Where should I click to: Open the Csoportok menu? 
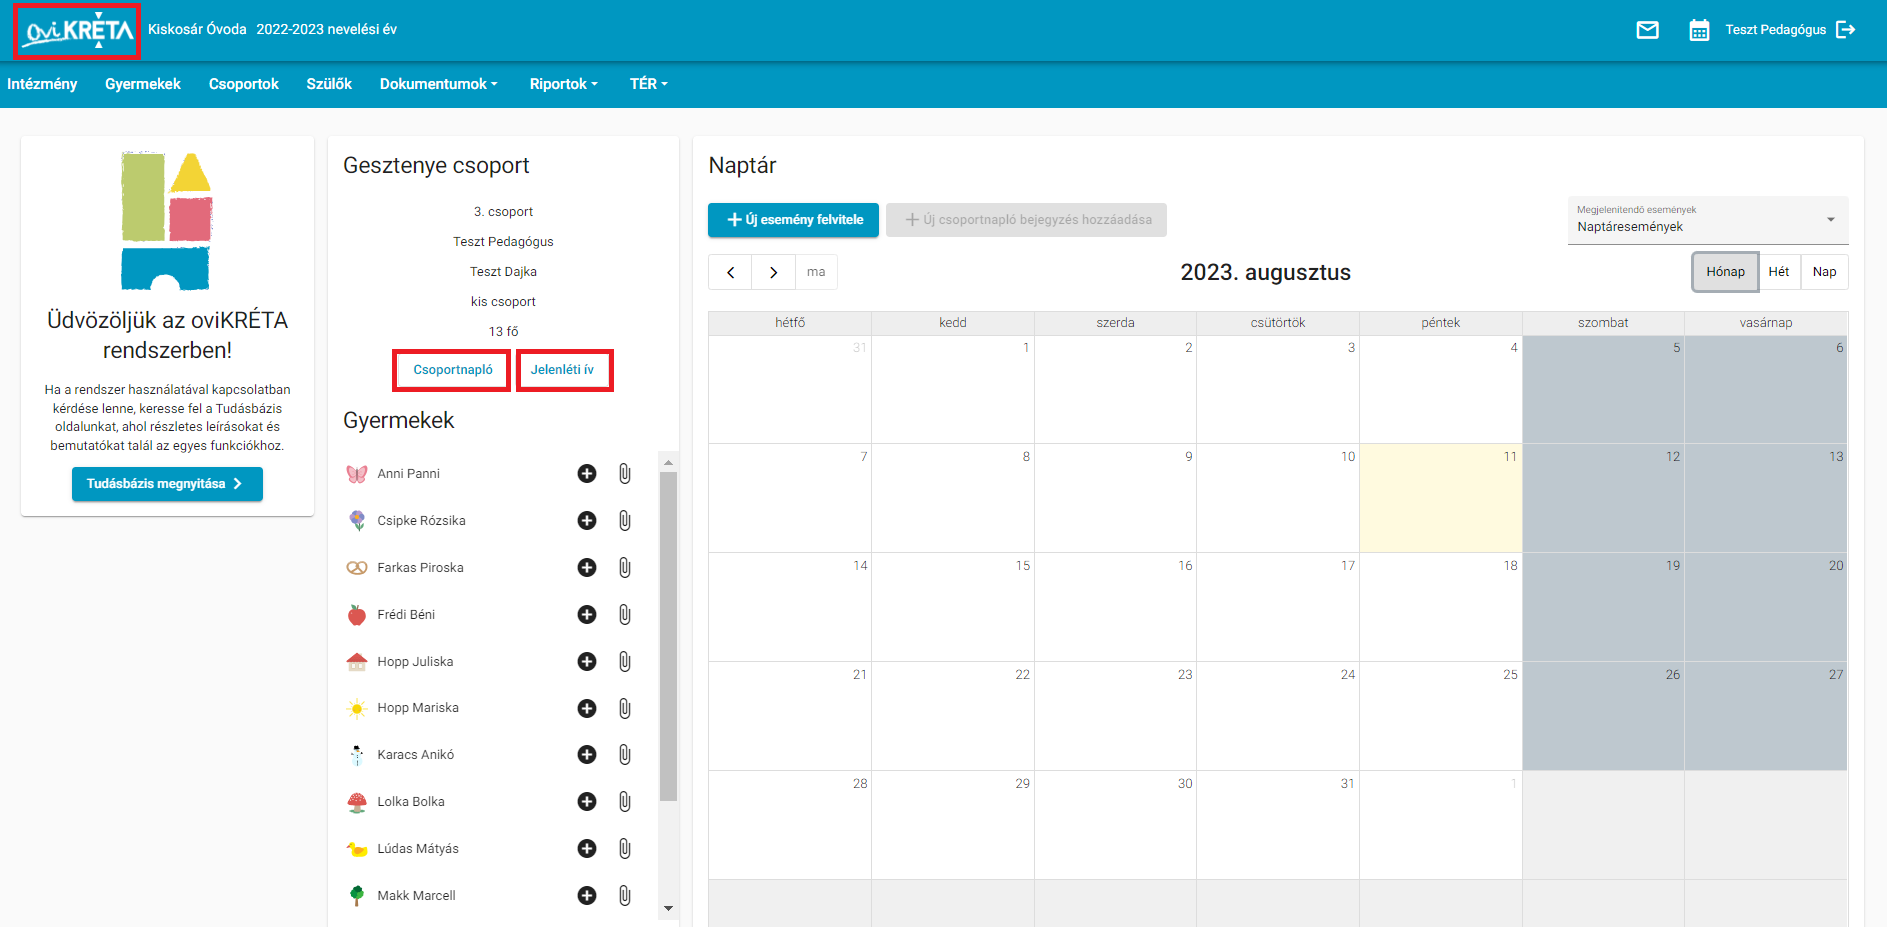(244, 84)
